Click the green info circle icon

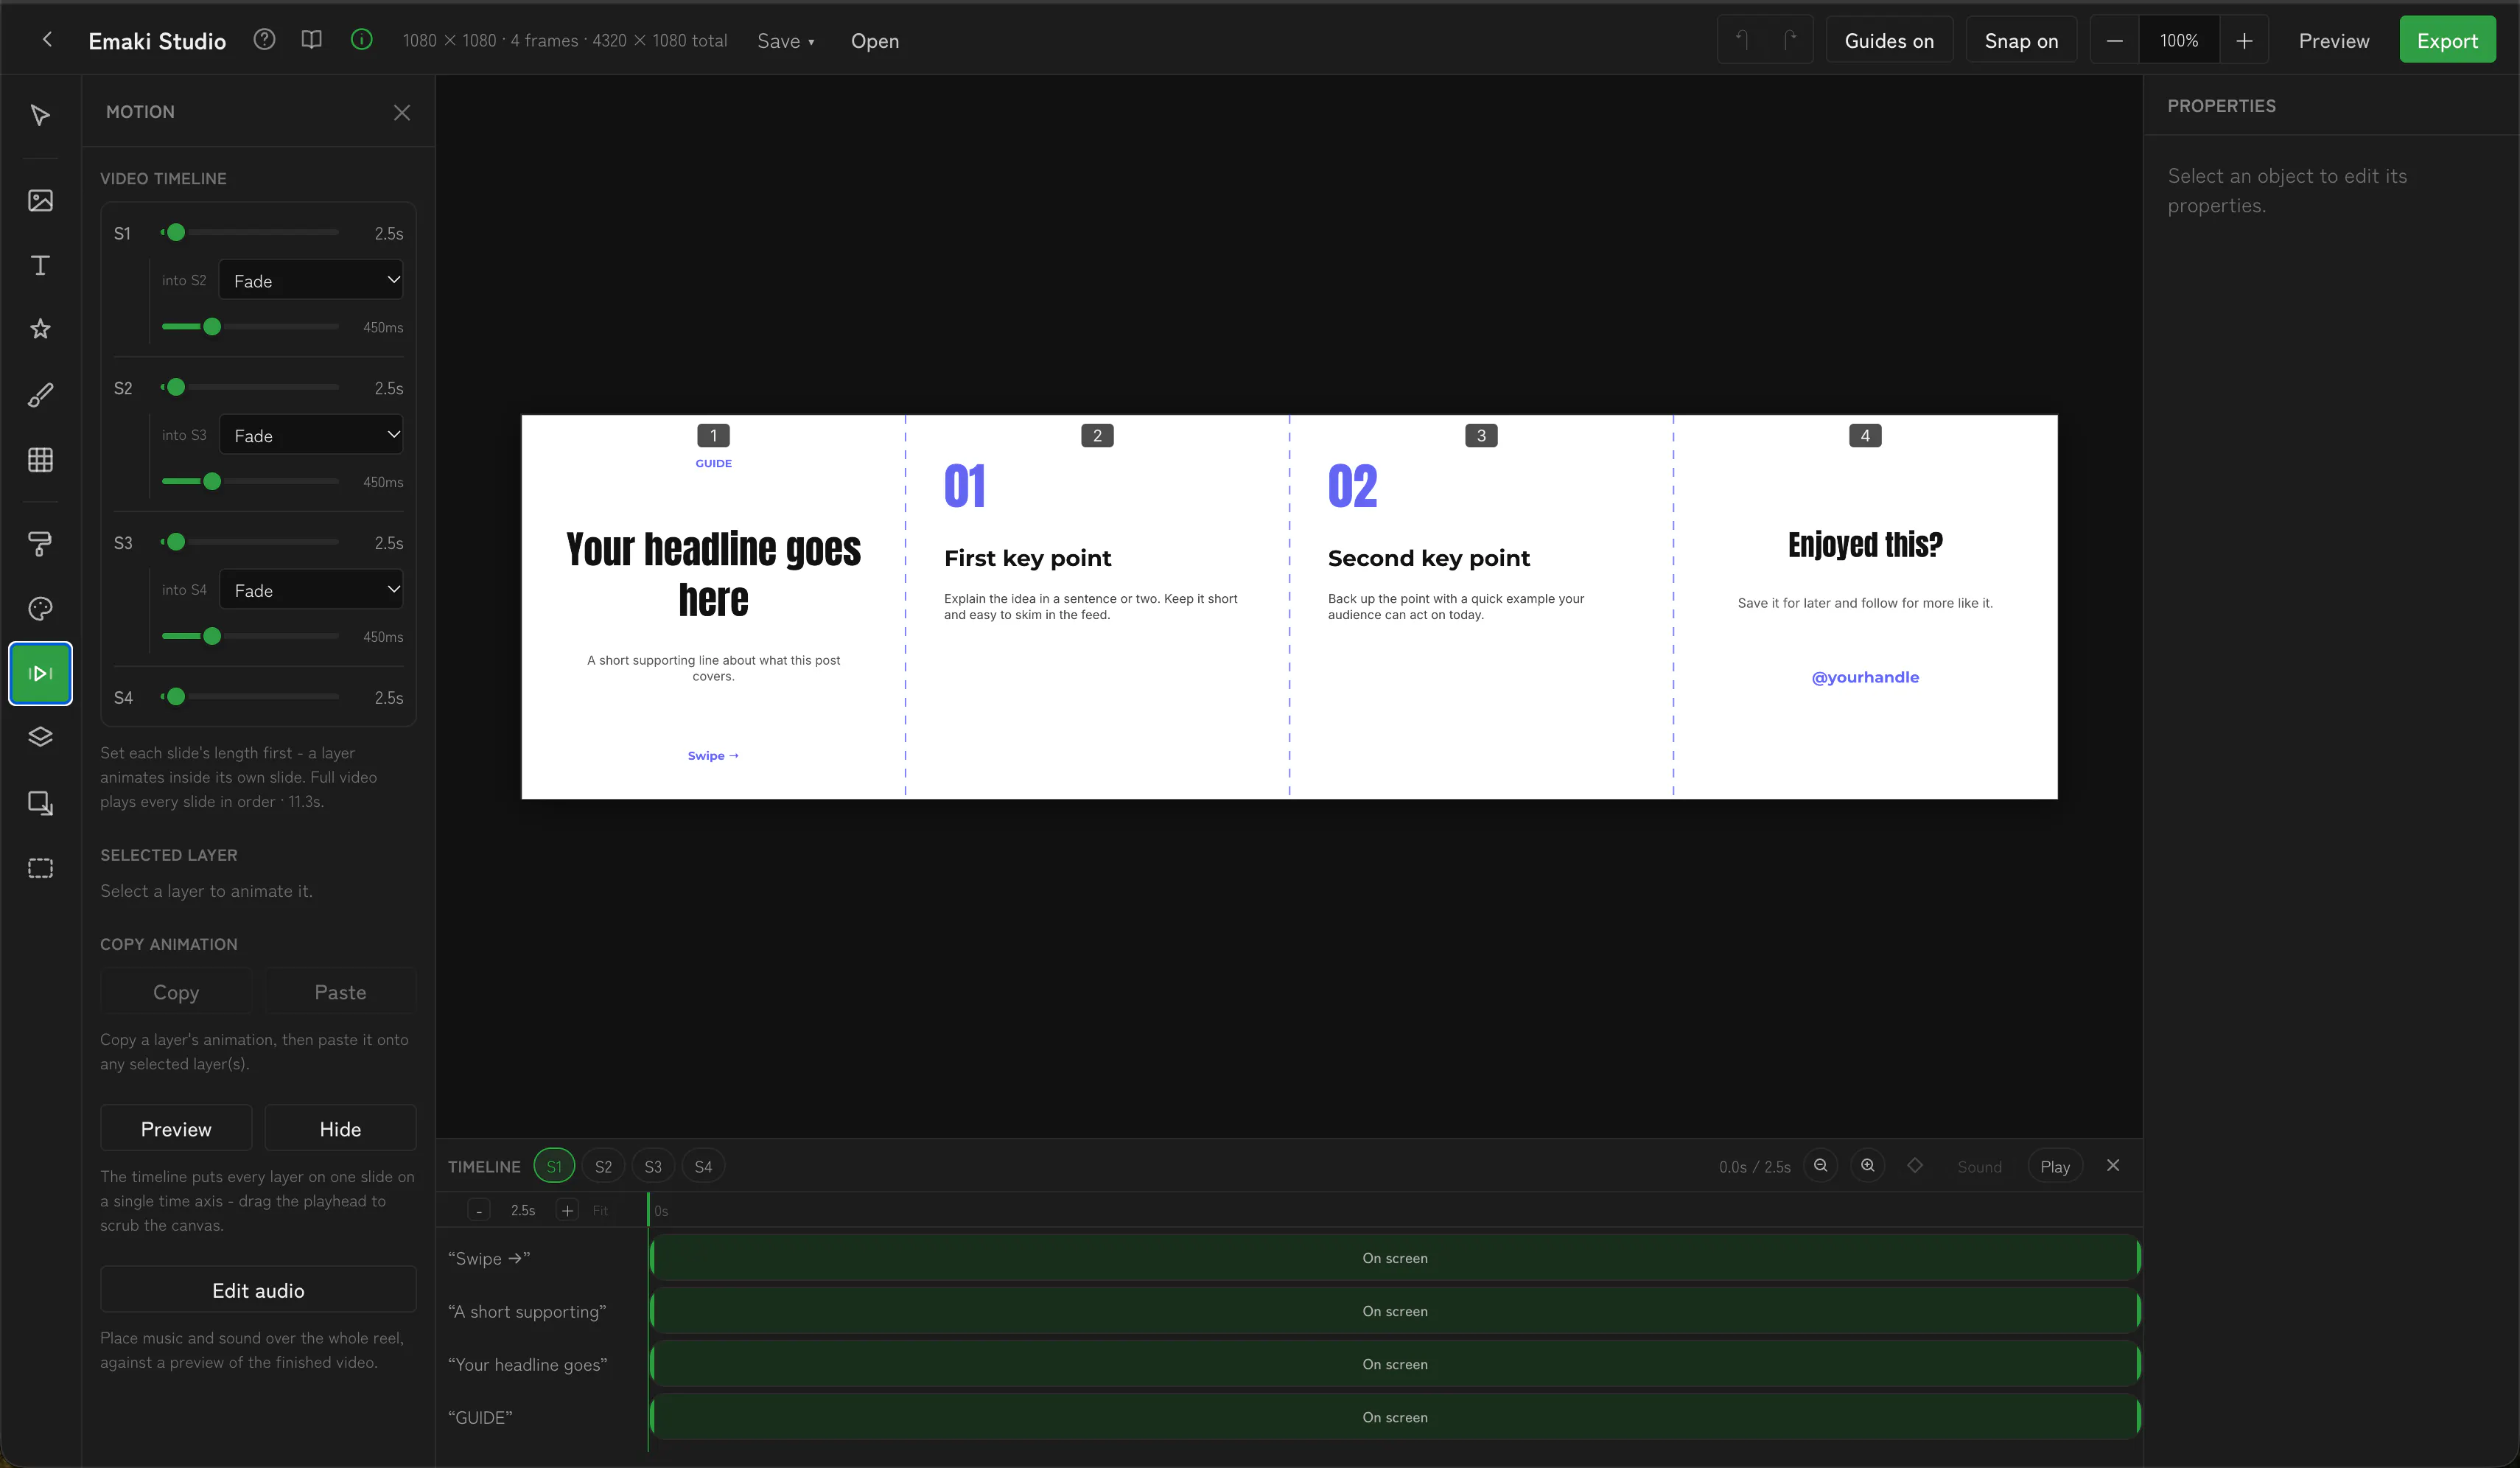[362, 40]
